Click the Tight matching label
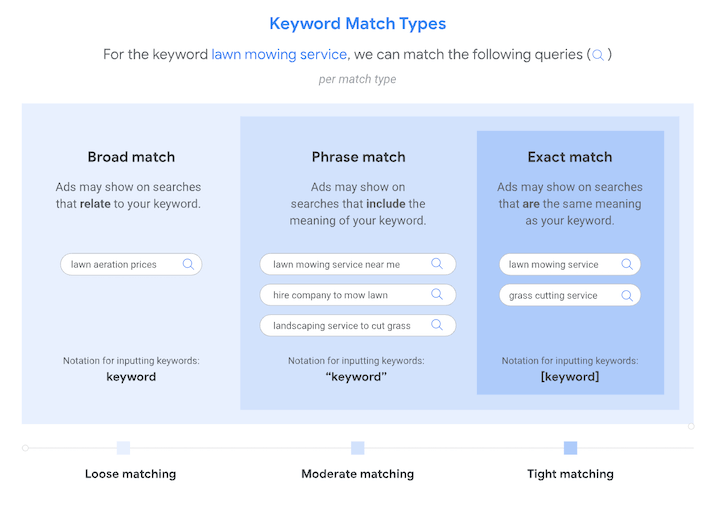 tap(570, 474)
